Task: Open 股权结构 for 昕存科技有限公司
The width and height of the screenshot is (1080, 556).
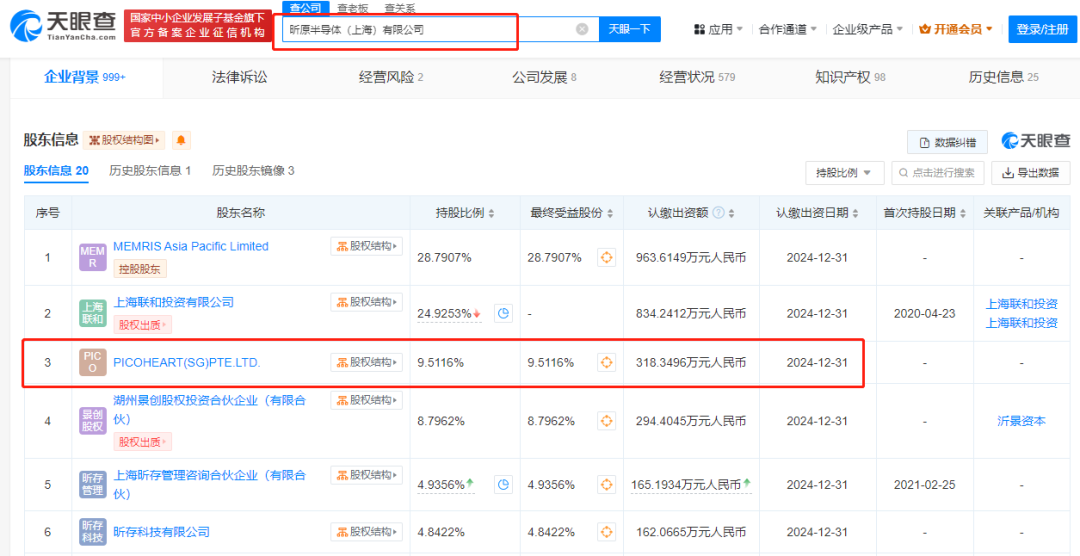Action: click(366, 531)
